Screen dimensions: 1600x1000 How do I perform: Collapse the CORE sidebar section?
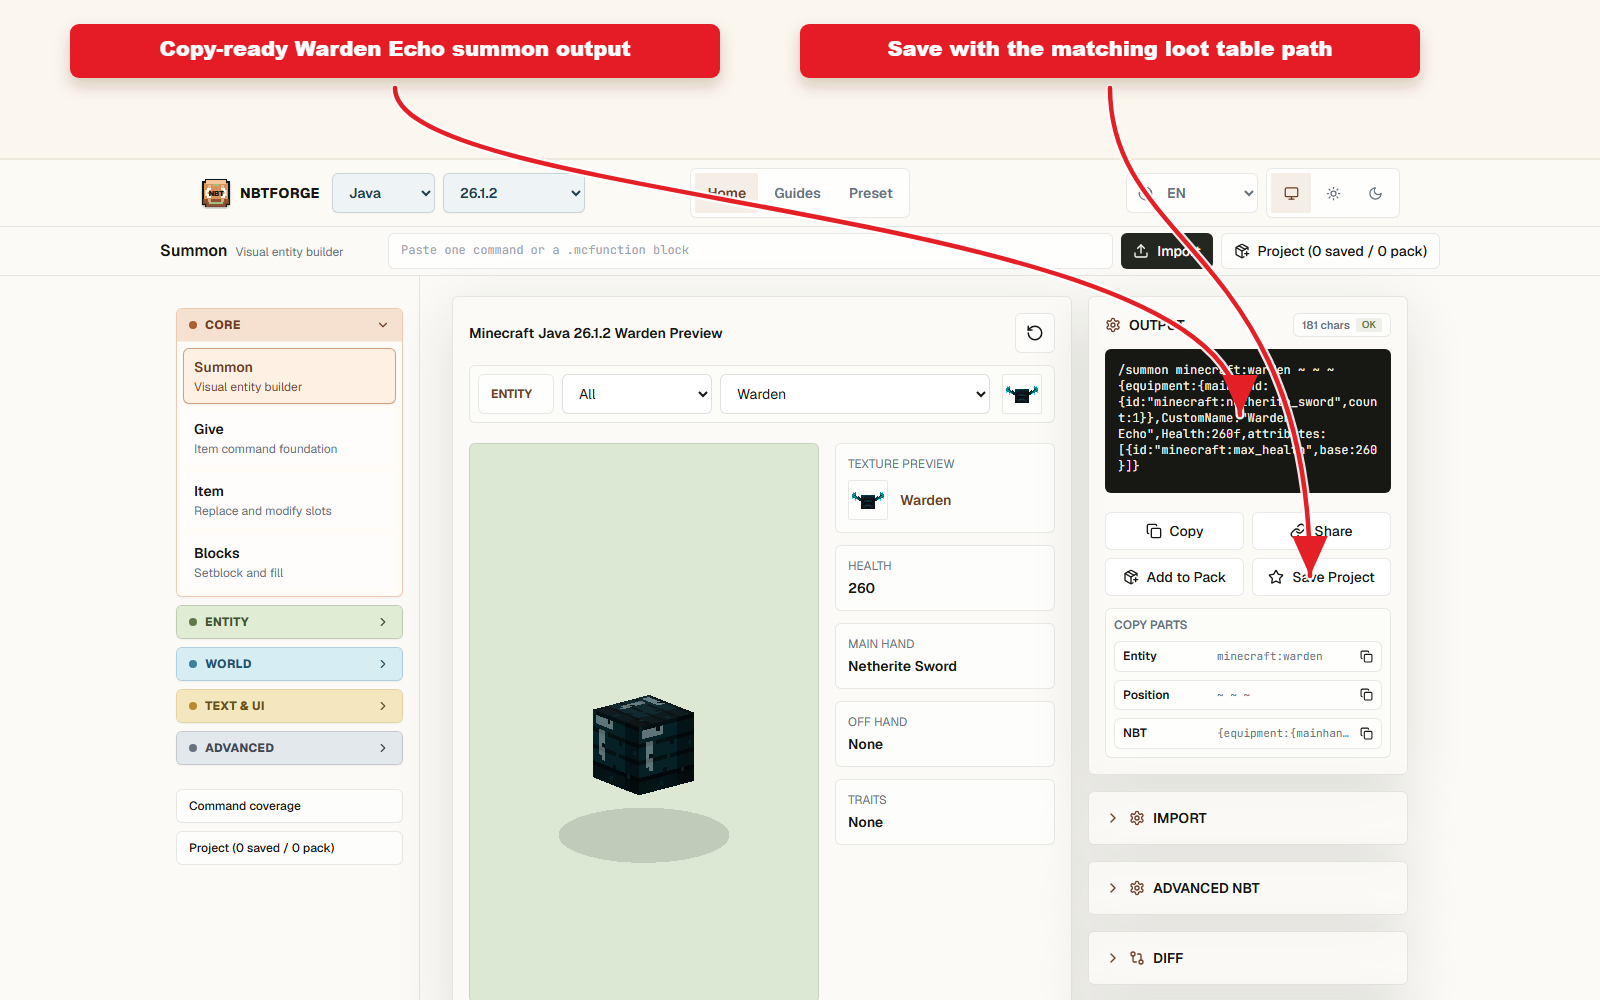pos(289,325)
